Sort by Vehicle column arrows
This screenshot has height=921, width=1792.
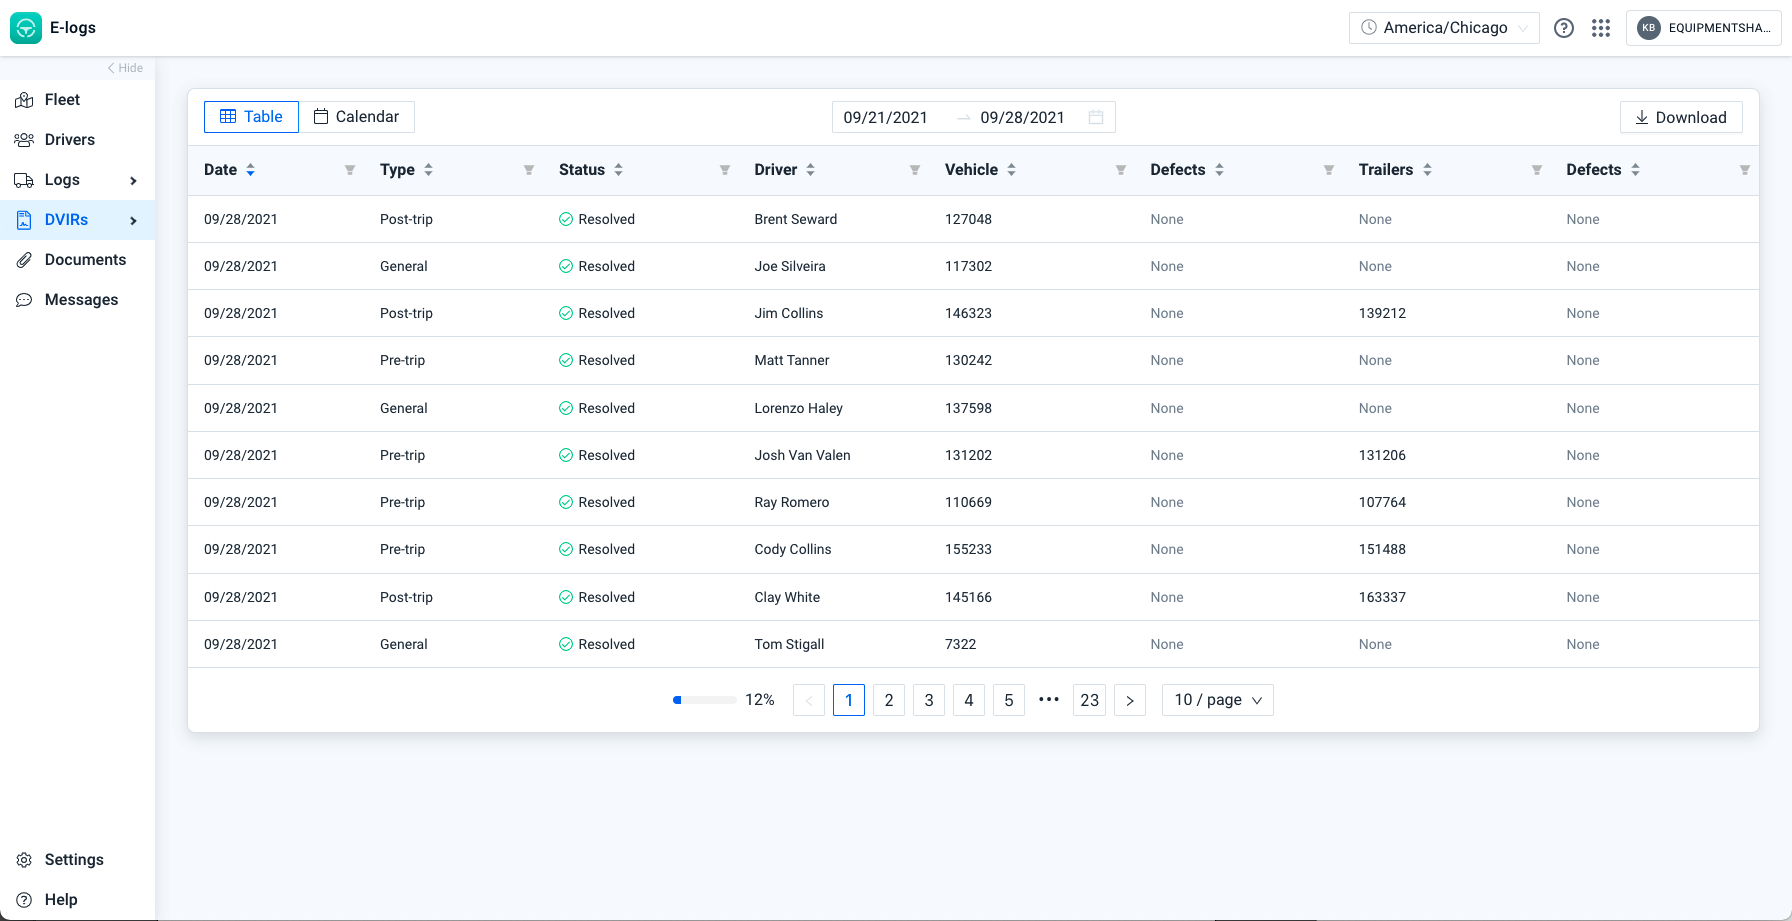point(1012,170)
